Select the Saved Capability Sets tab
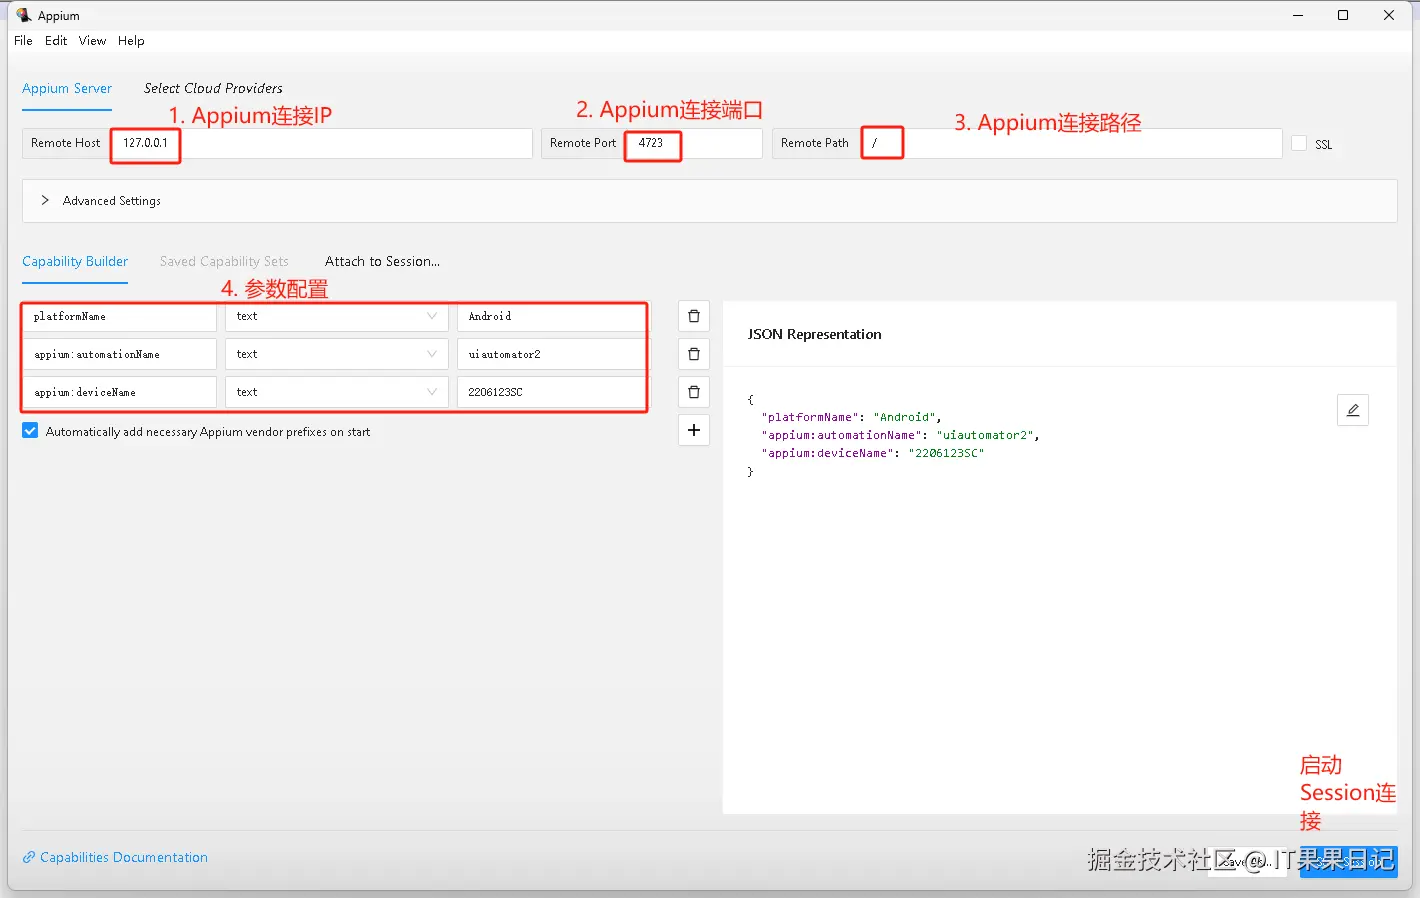The width and height of the screenshot is (1420, 898). coord(224,261)
